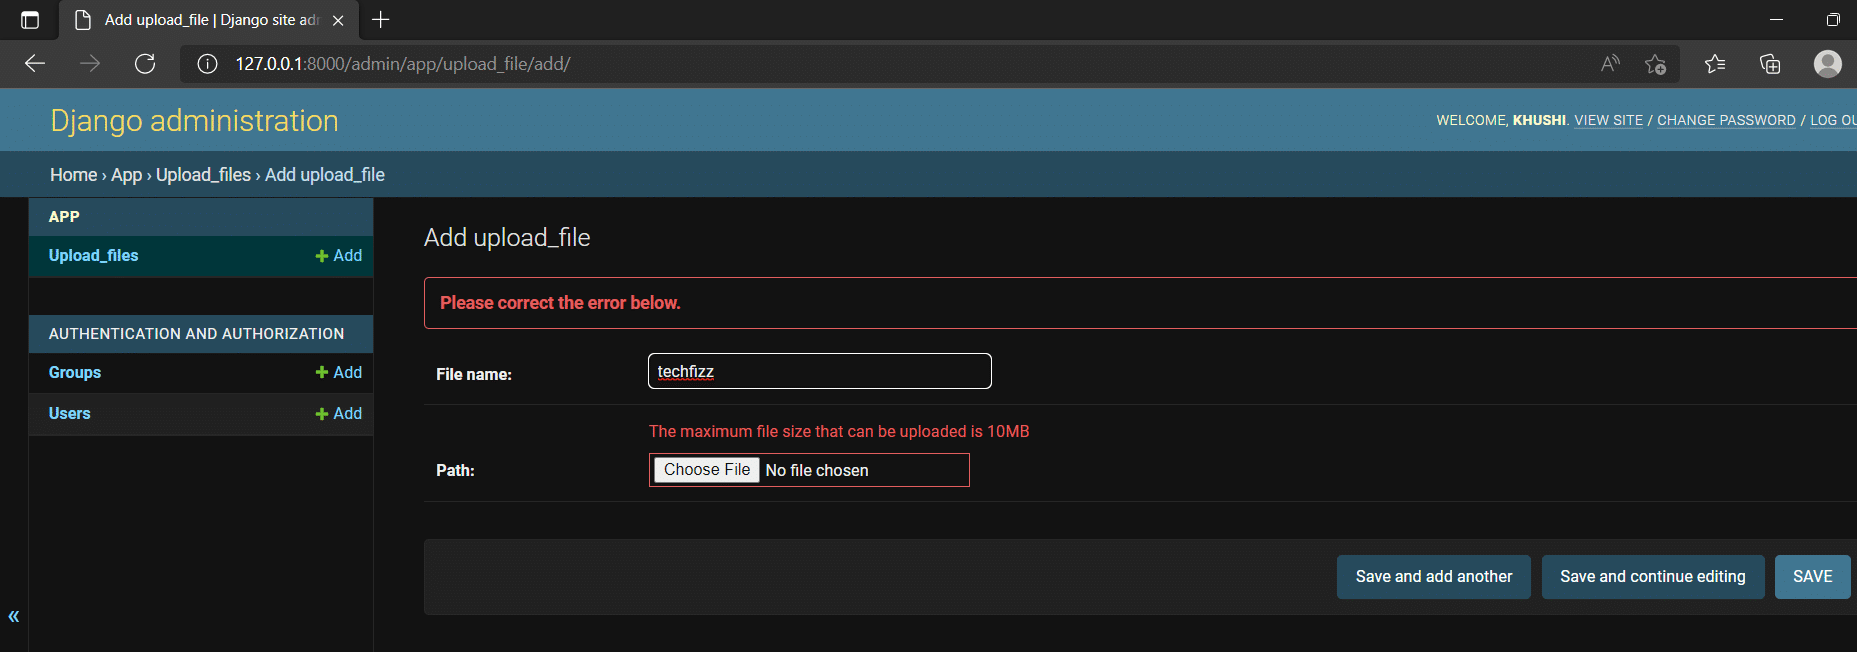Image resolution: width=1857 pixels, height=652 pixels.
Task: Reload the page with the refresh icon
Action: (145, 64)
